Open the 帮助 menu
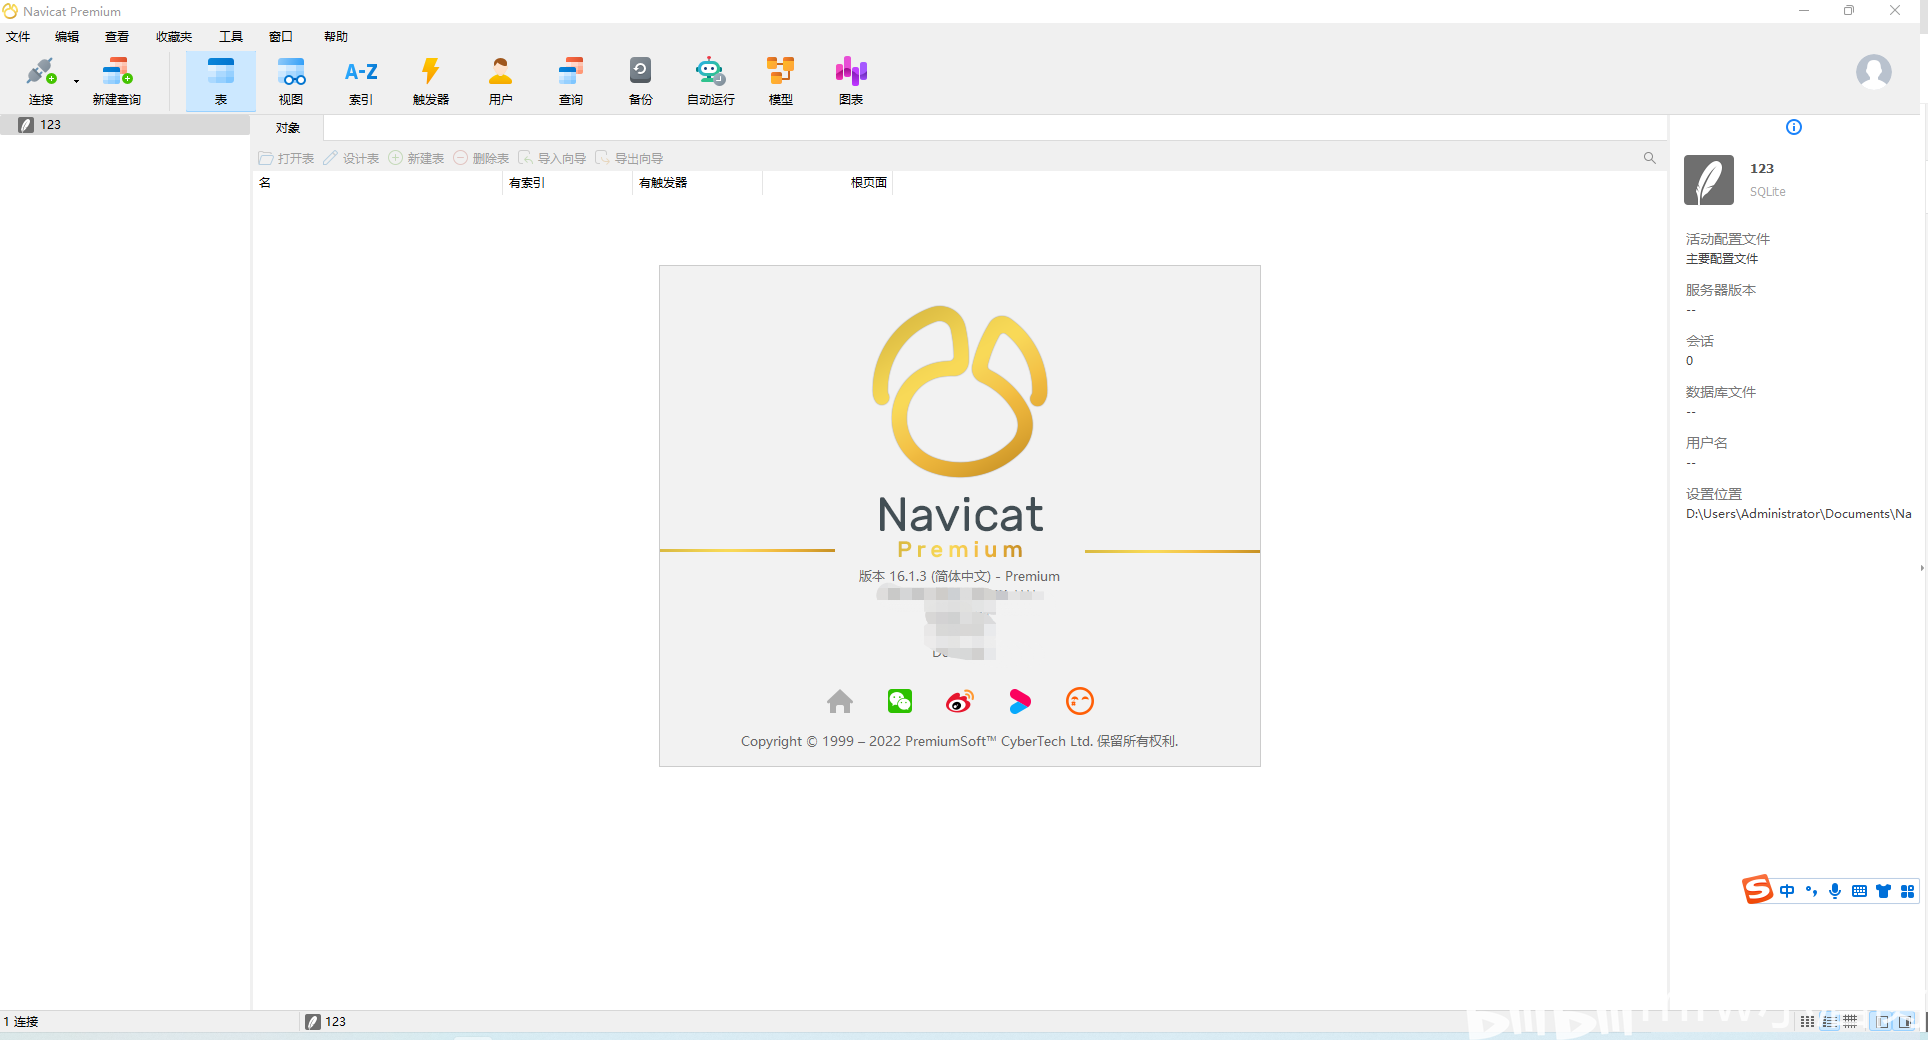Viewport: 1928px width, 1040px height. (x=336, y=37)
